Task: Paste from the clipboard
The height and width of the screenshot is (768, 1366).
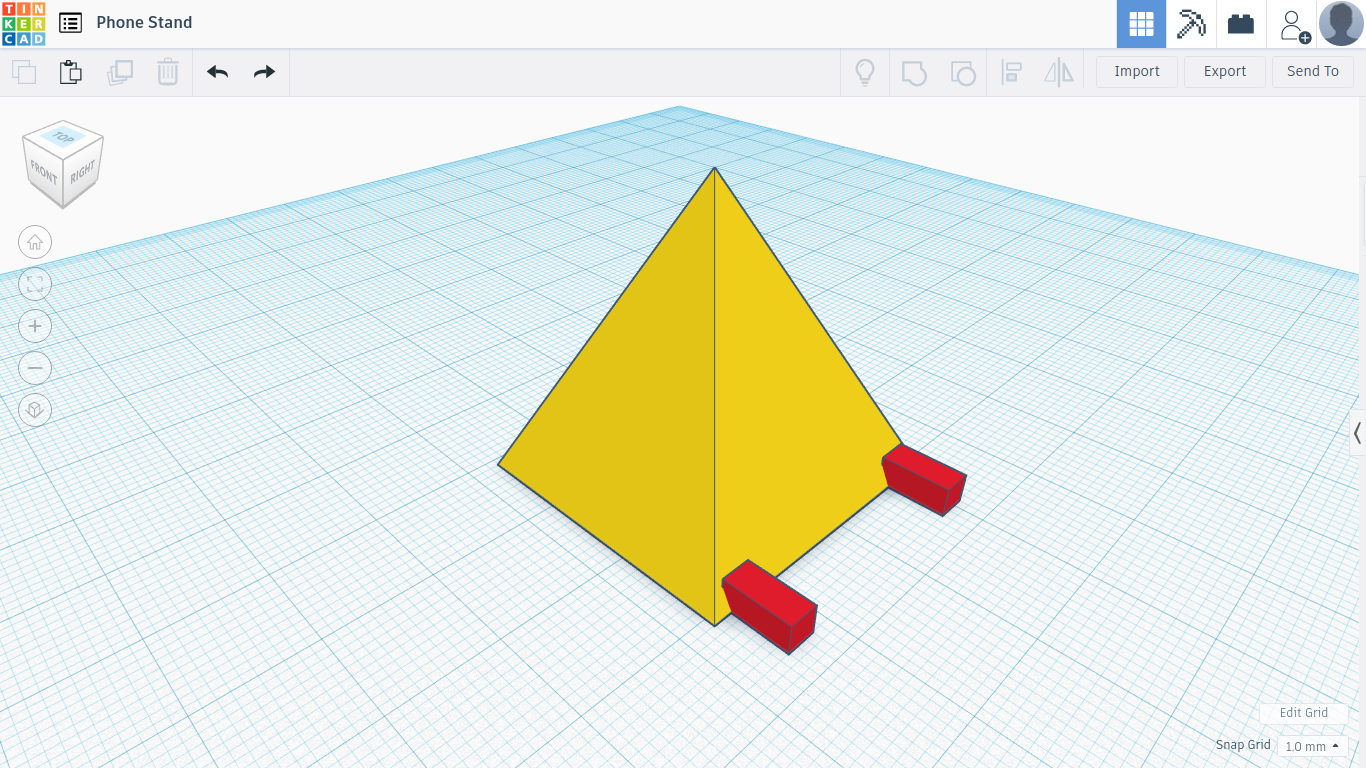Action: click(71, 72)
